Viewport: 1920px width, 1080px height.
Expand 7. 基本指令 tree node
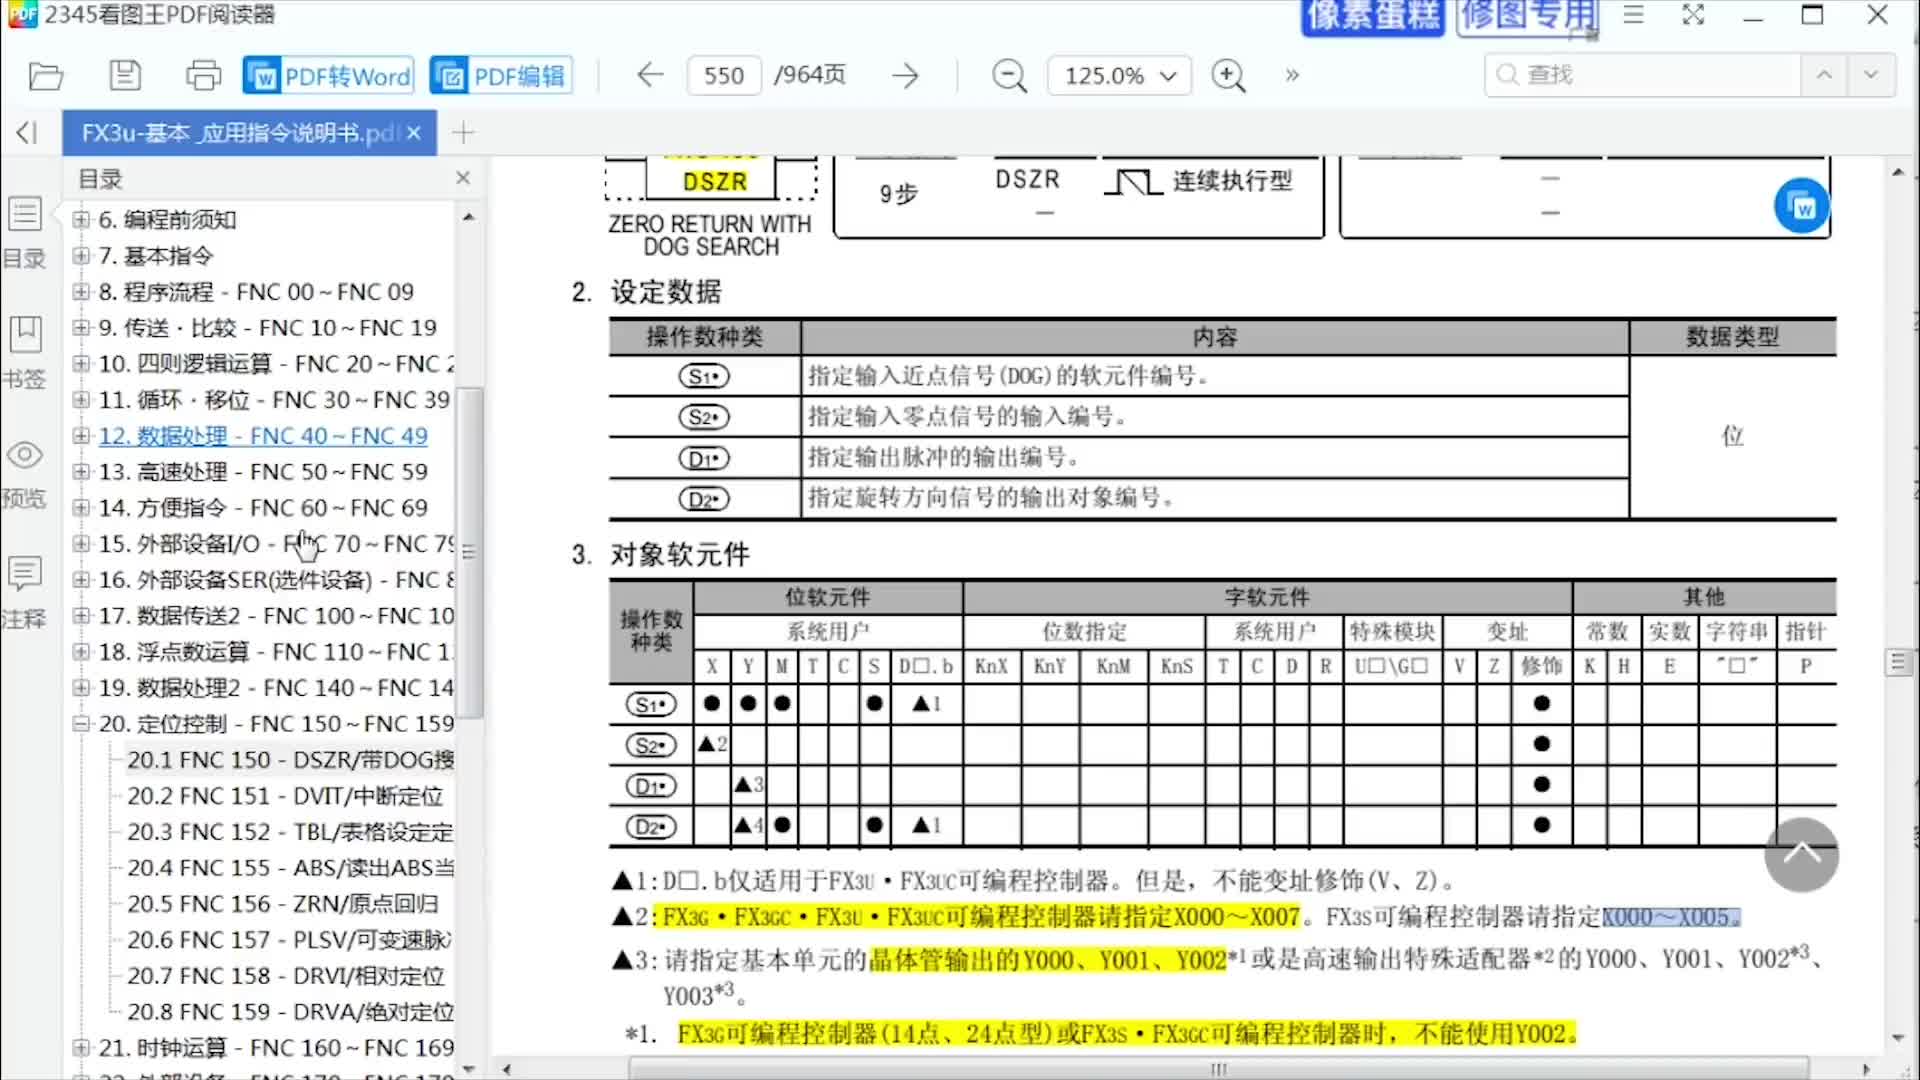[82, 256]
